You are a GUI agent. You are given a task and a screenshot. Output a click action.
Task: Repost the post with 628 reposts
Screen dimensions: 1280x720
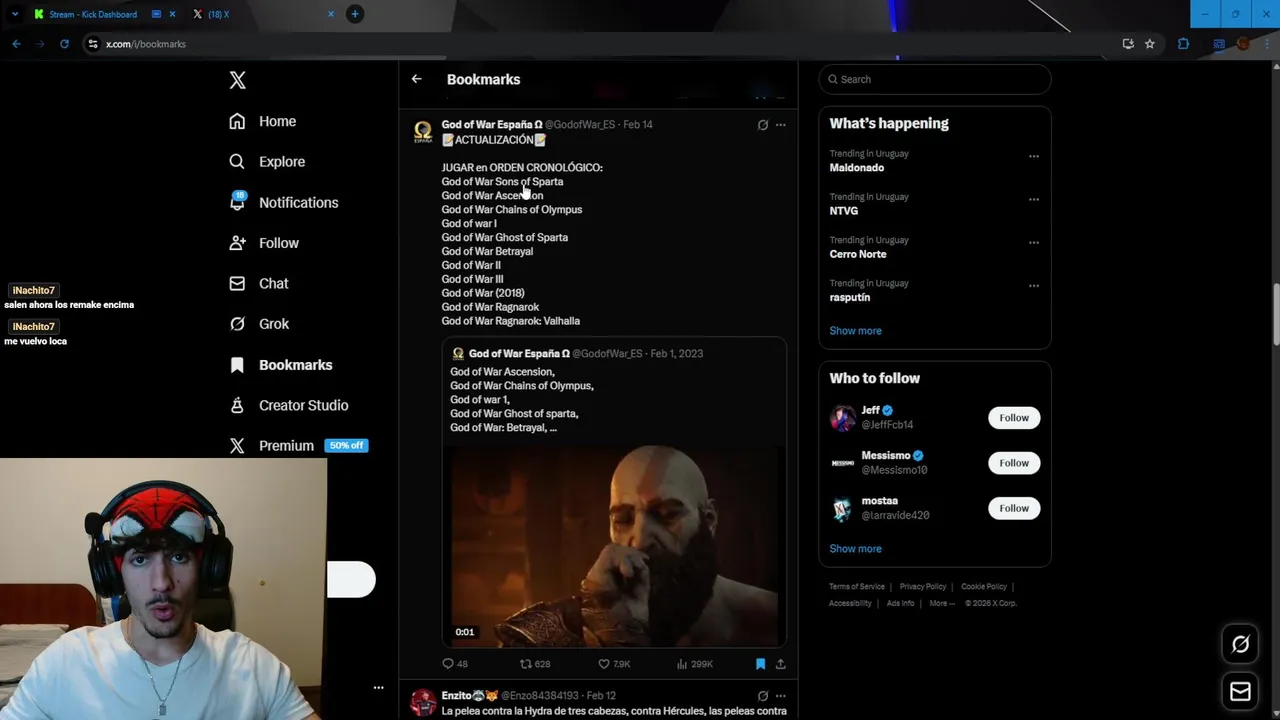point(535,664)
